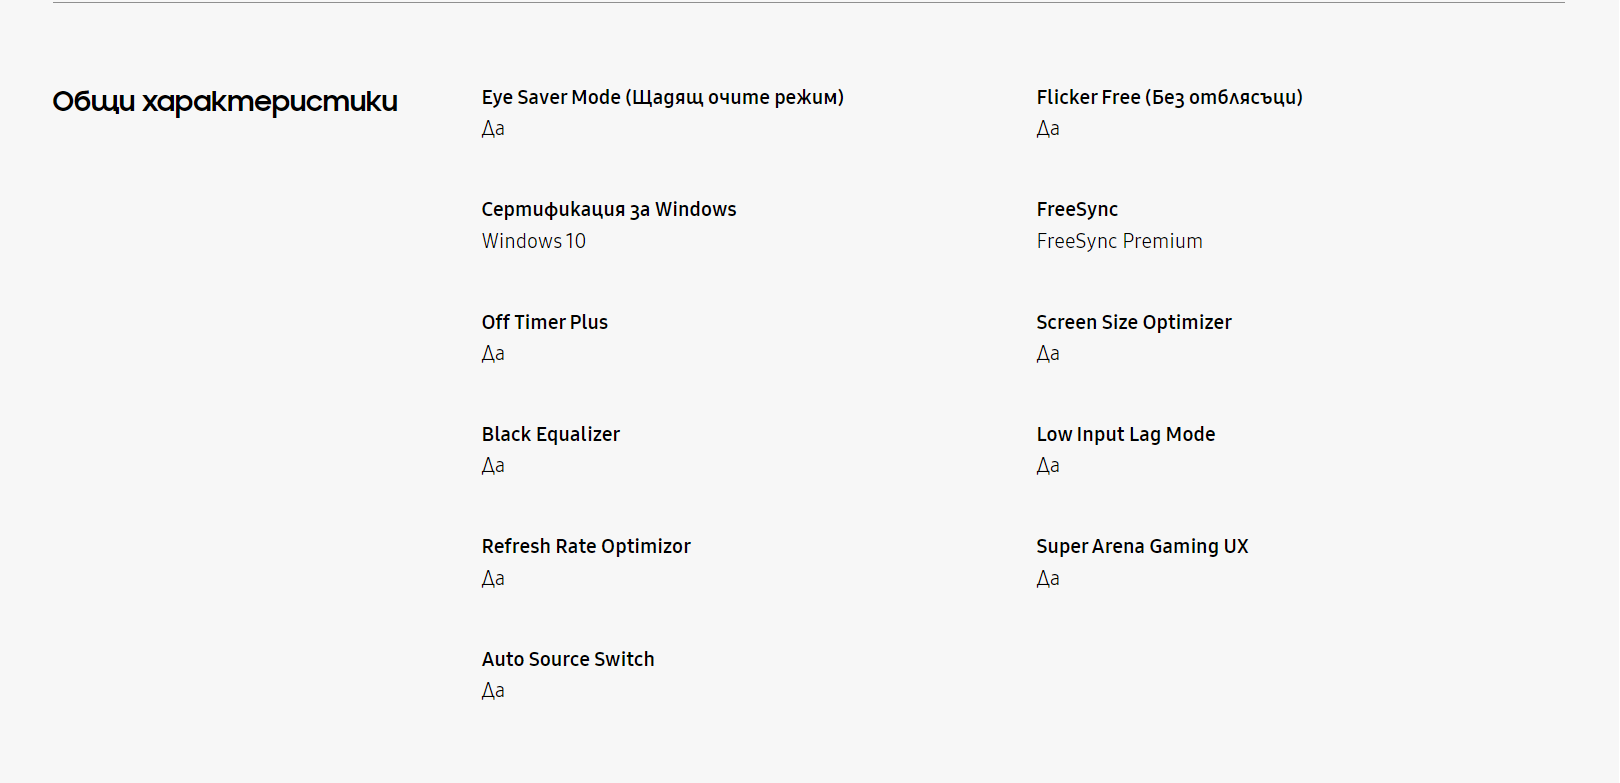Select the Eye Saver Mode spec label
The height and width of the screenshot is (783, 1620).
(x=663, y=98)
